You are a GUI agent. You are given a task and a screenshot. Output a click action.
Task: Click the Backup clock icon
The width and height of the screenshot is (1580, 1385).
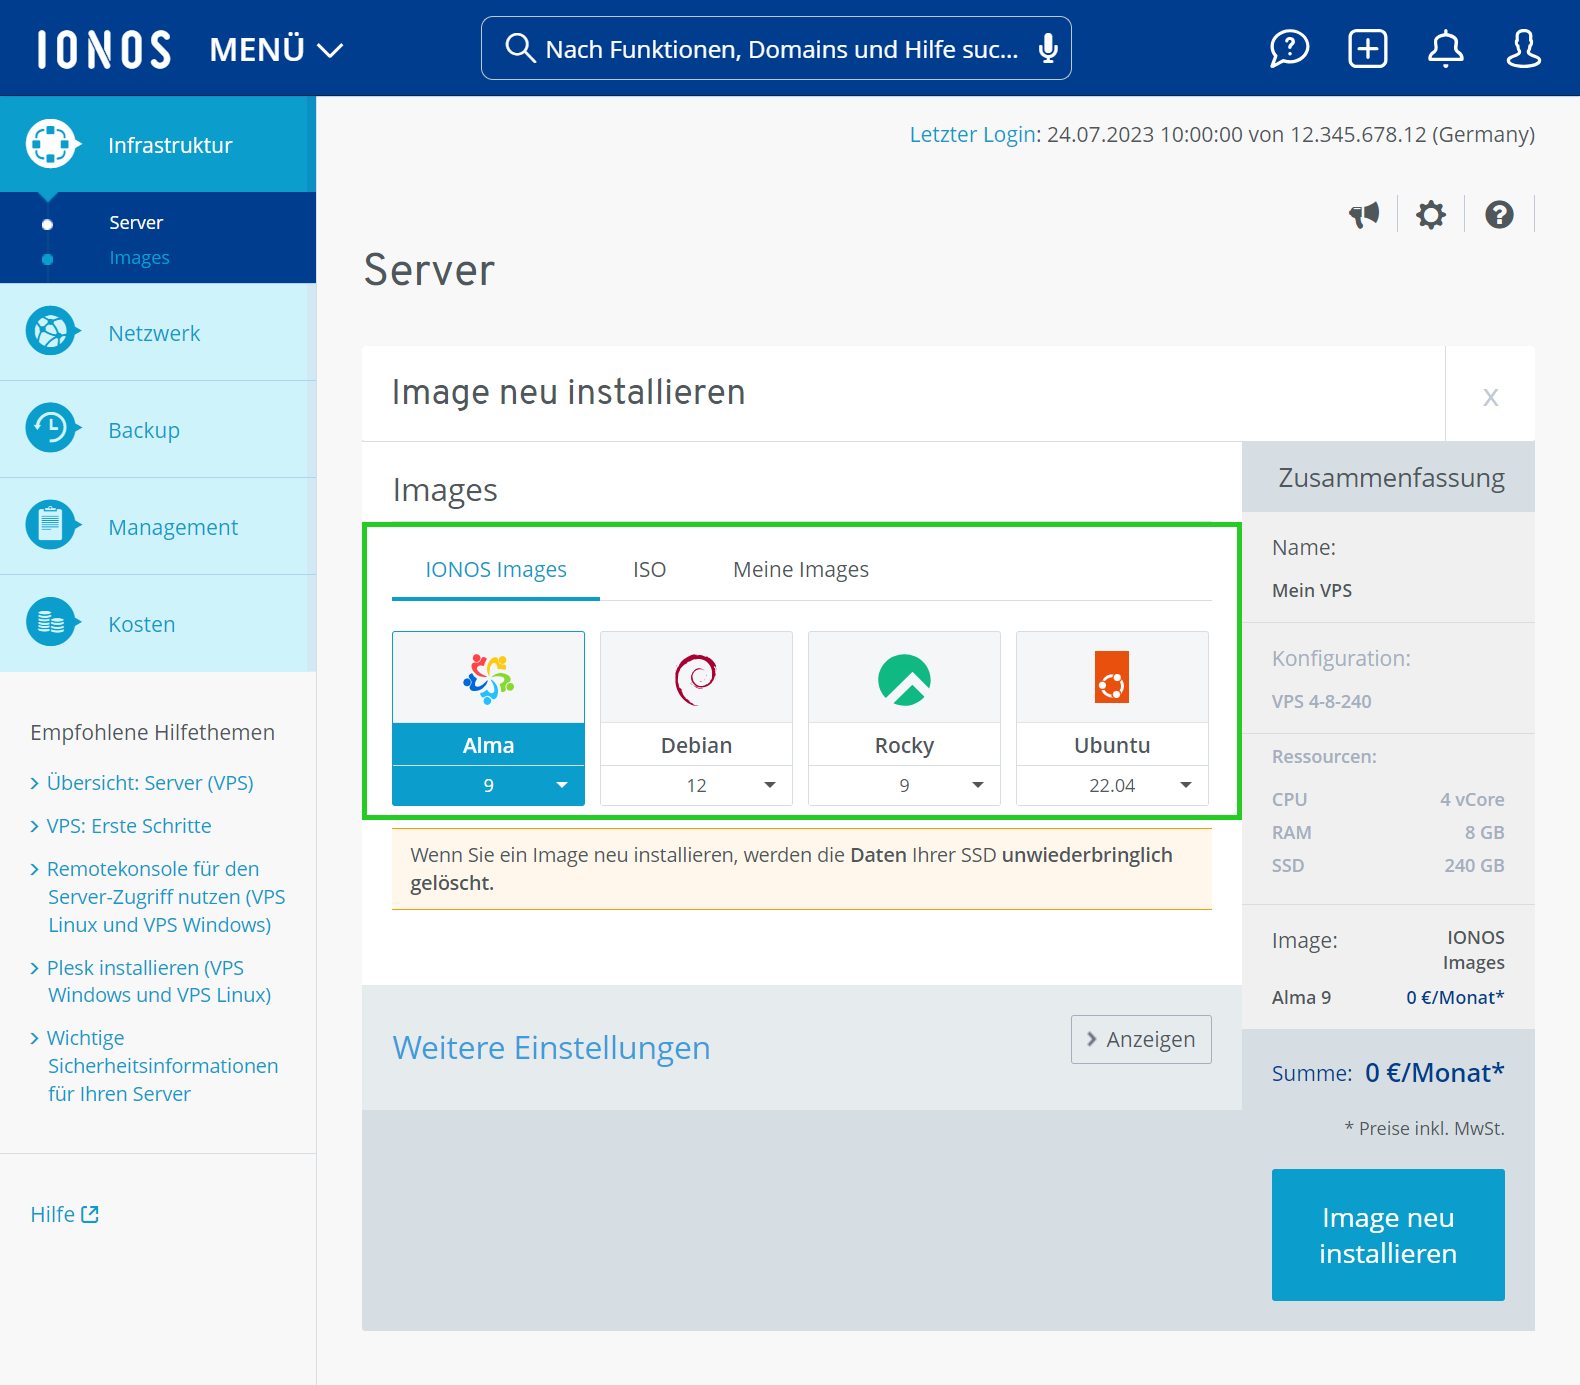(51, 428)
